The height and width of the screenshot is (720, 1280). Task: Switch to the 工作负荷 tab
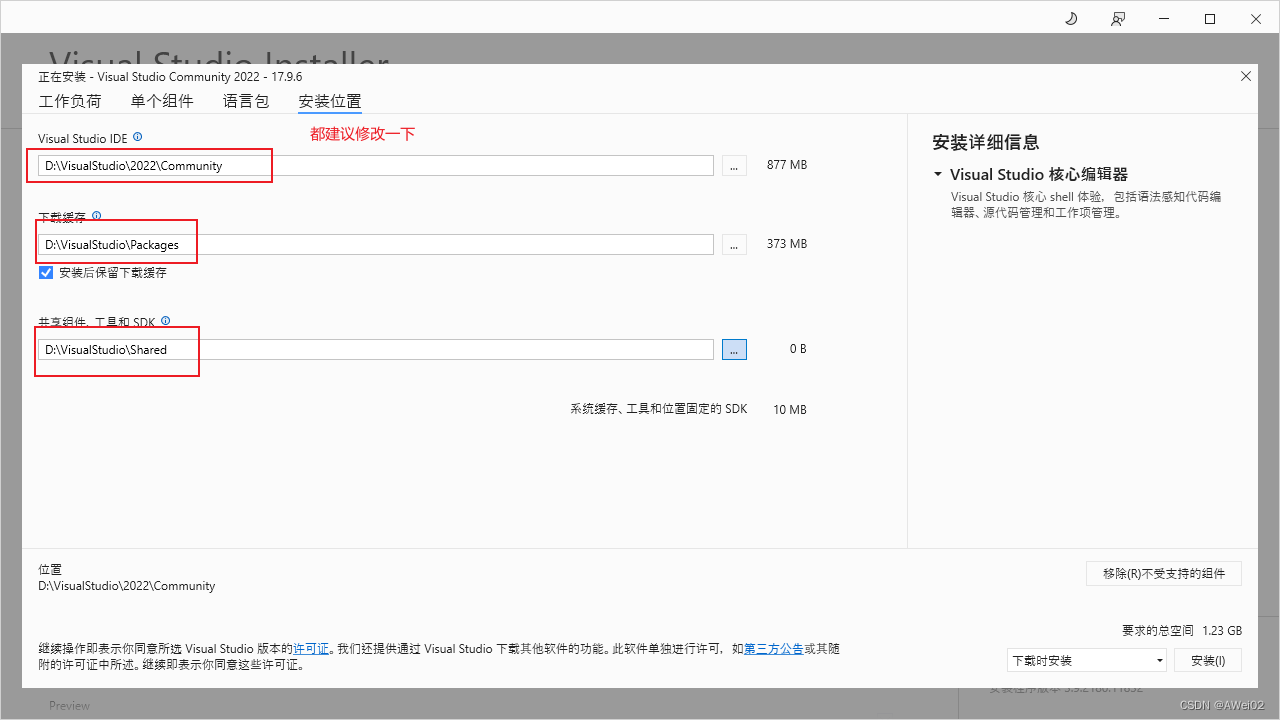point(70,101)
